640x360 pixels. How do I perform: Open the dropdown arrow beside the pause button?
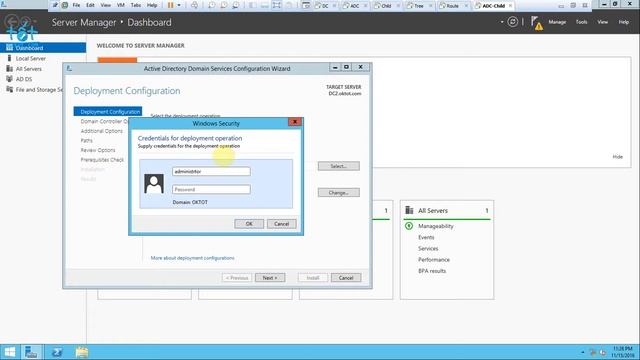(x=179, y=5)
